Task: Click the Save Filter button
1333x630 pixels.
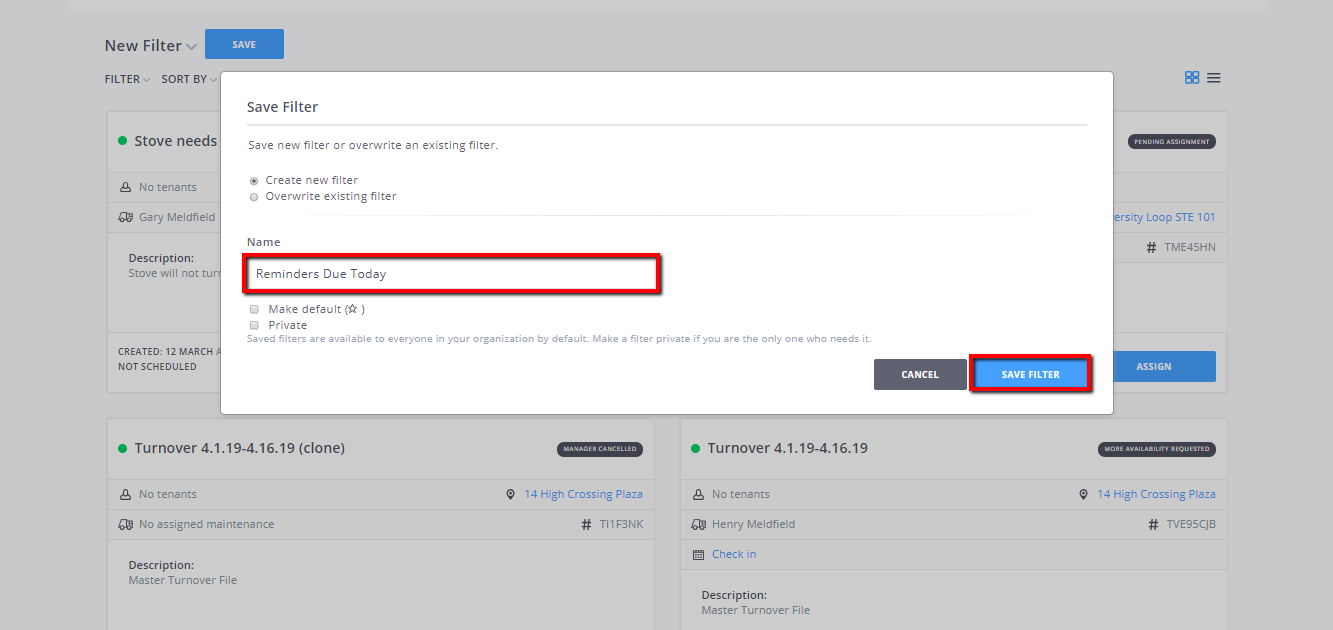Action: coord(1030,374)
